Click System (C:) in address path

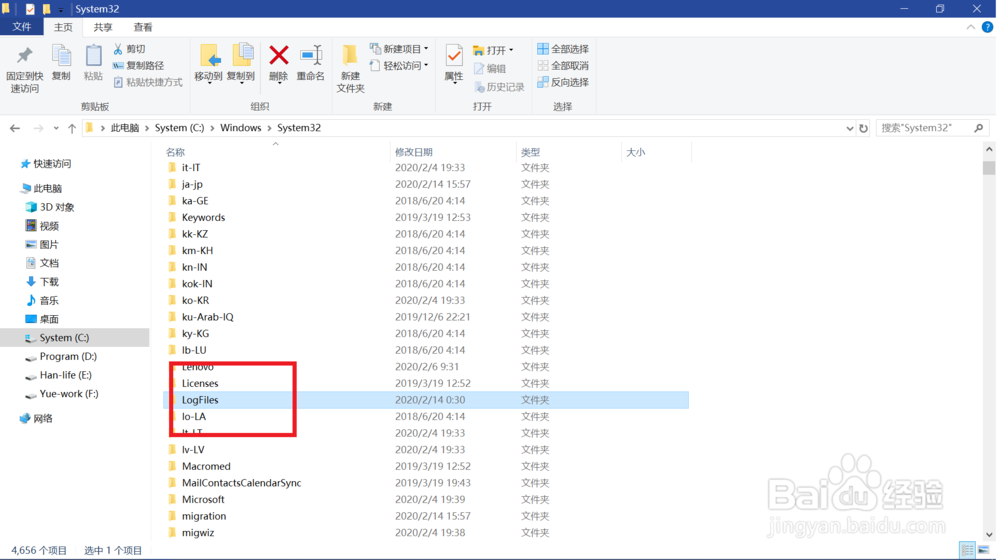[179, 128]
